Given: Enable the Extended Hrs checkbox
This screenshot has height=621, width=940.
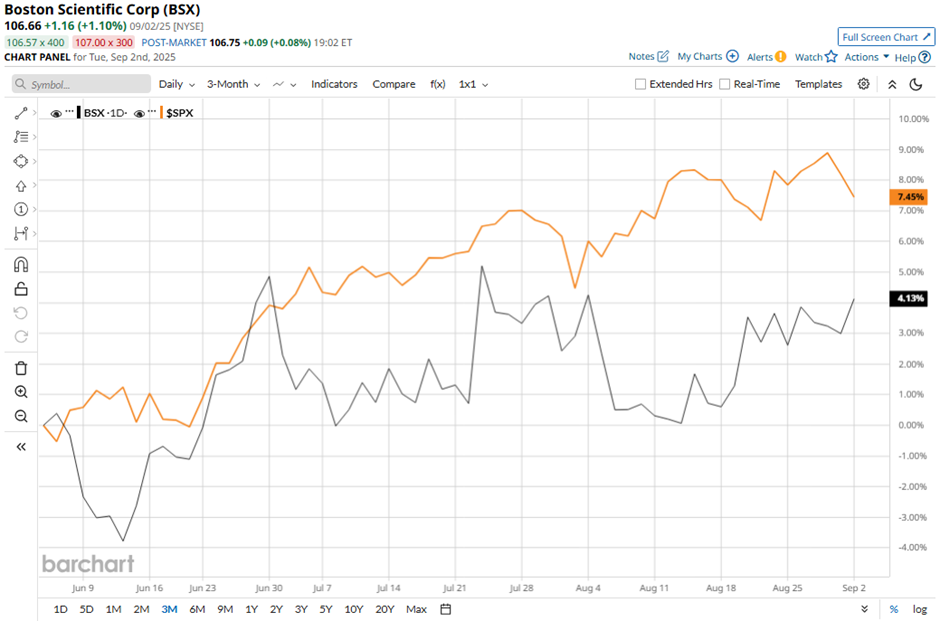Looking at the screenshot, I should click(x=640, y=84).
